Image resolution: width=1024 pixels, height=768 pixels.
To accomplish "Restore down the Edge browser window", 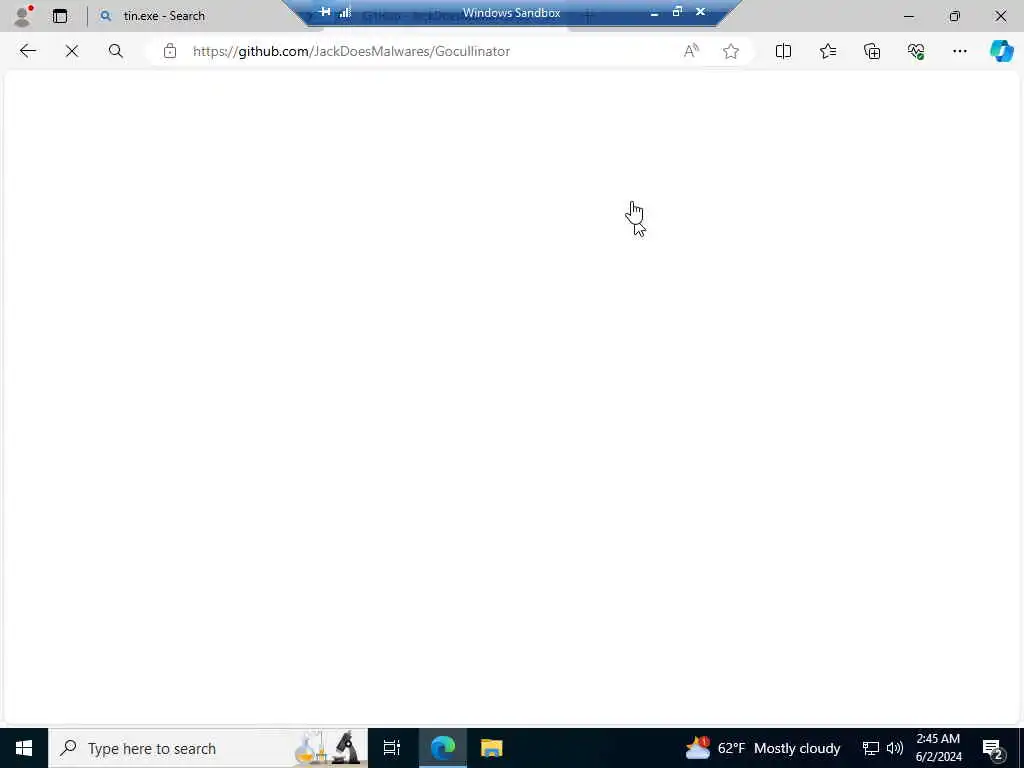I will click(954, 16).
